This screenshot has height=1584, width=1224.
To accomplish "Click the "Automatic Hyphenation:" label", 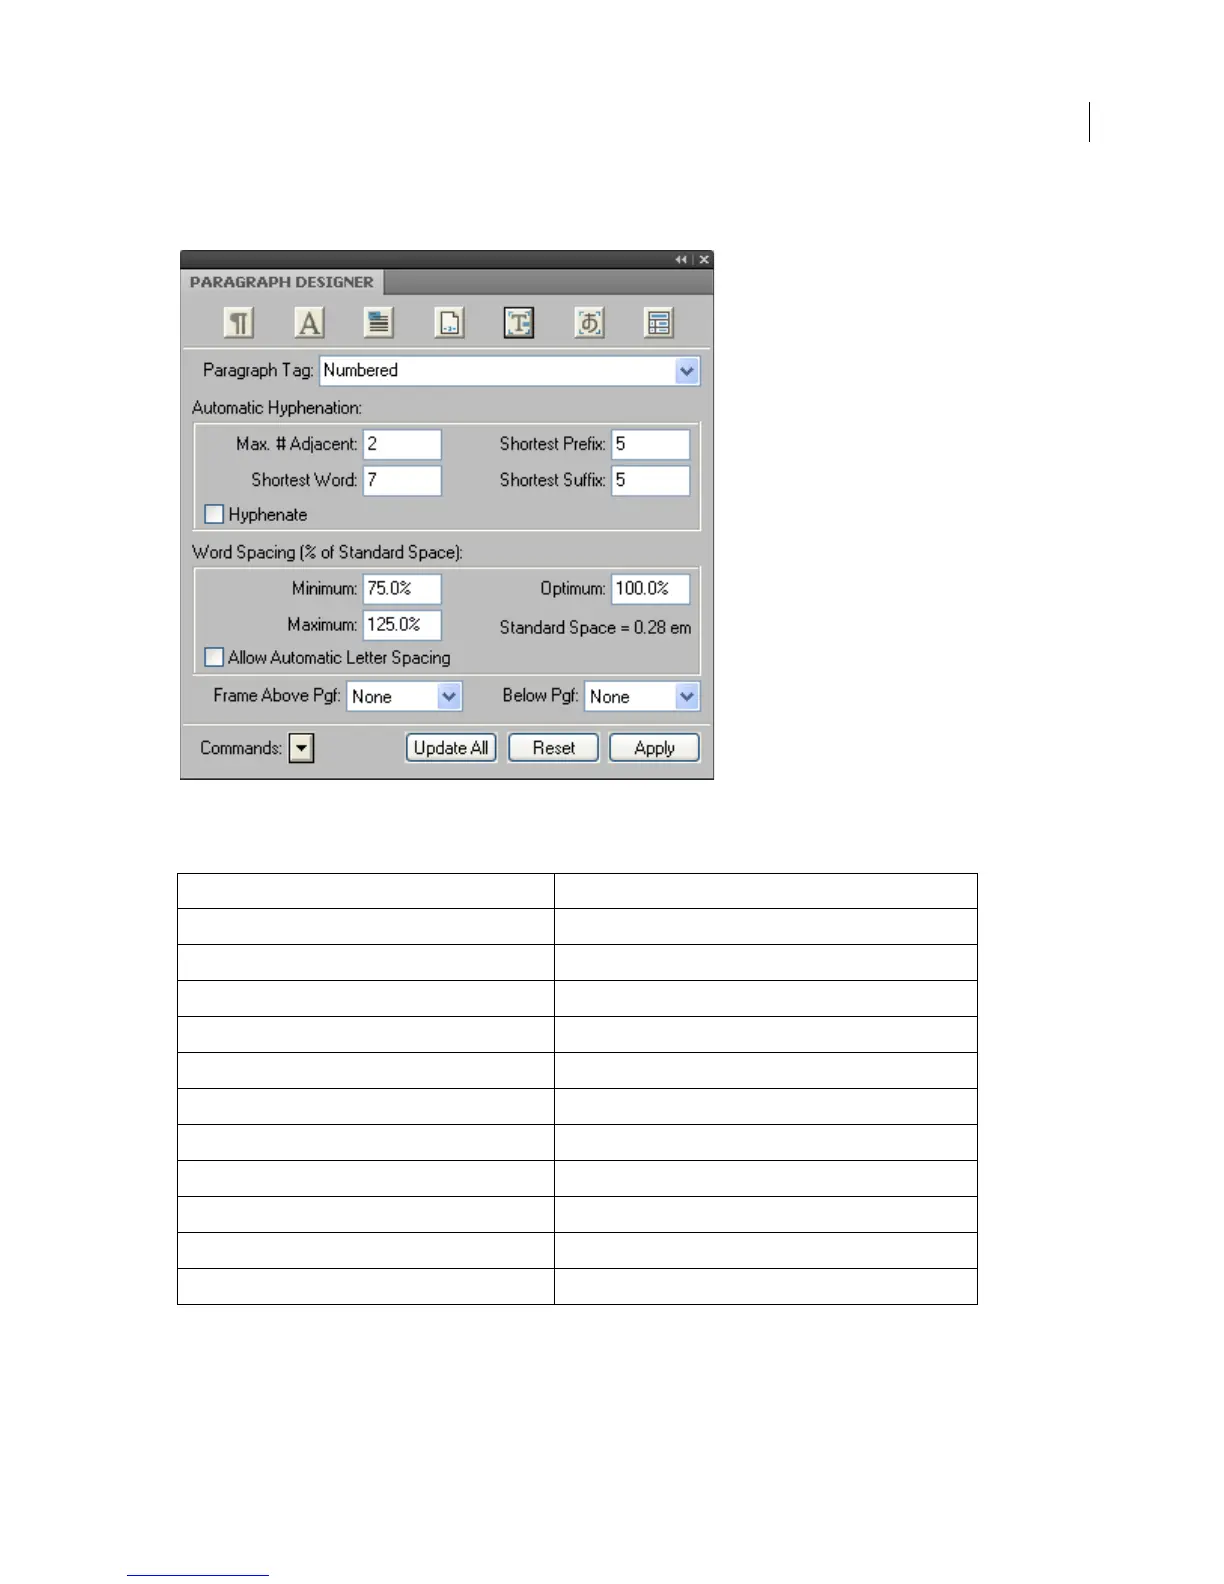I will click(x=277, y=408).
